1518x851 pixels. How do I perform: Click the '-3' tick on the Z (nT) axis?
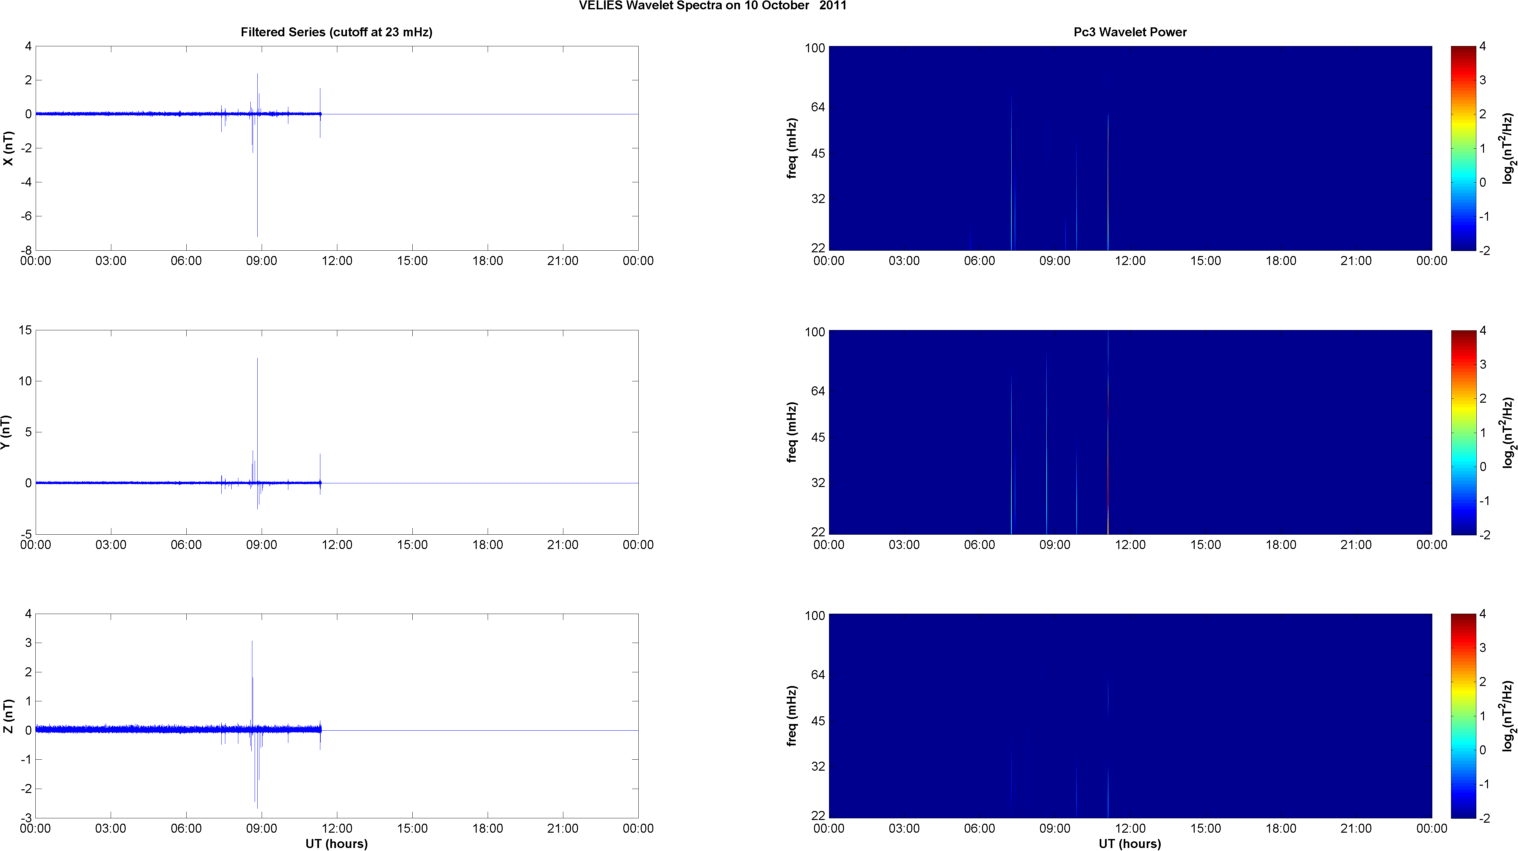click(27, 818)
